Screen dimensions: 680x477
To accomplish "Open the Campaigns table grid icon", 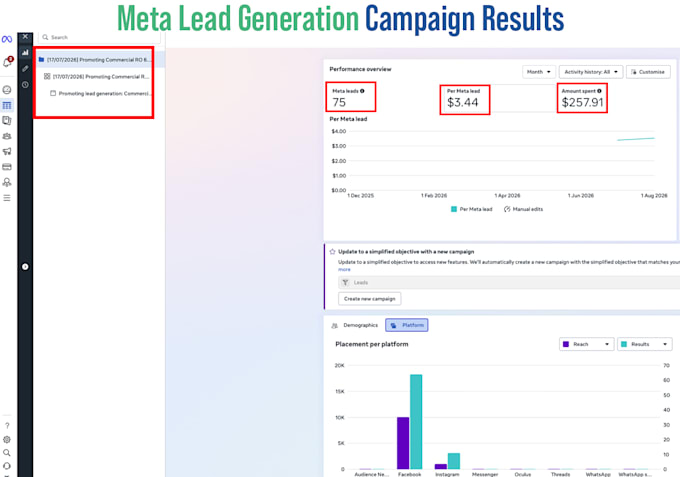I will 7,105.
